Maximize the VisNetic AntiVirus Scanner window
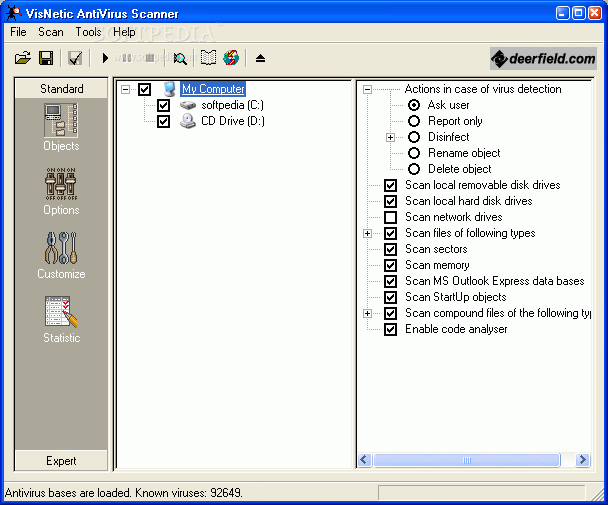Viewport: 608px width, 505px height. coord(579,13)
